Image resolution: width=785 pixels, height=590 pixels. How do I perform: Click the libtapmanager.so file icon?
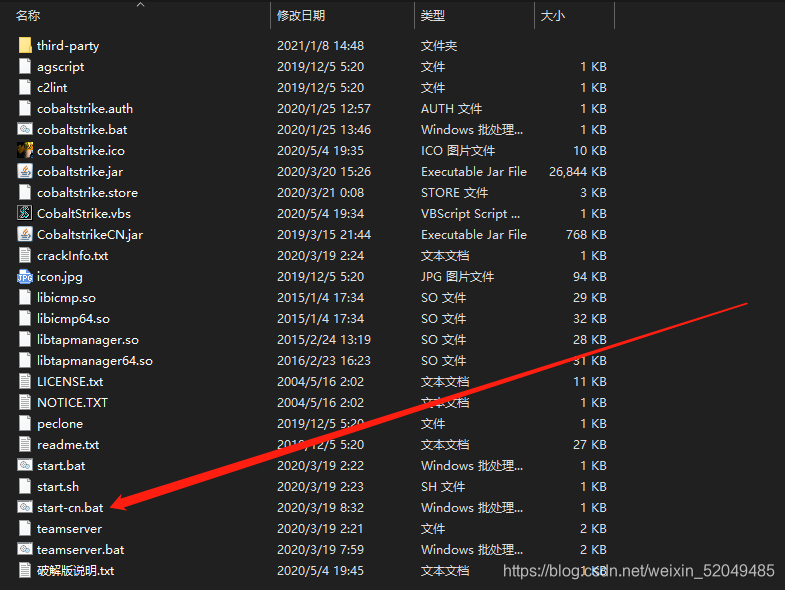[x=25, y=340]
